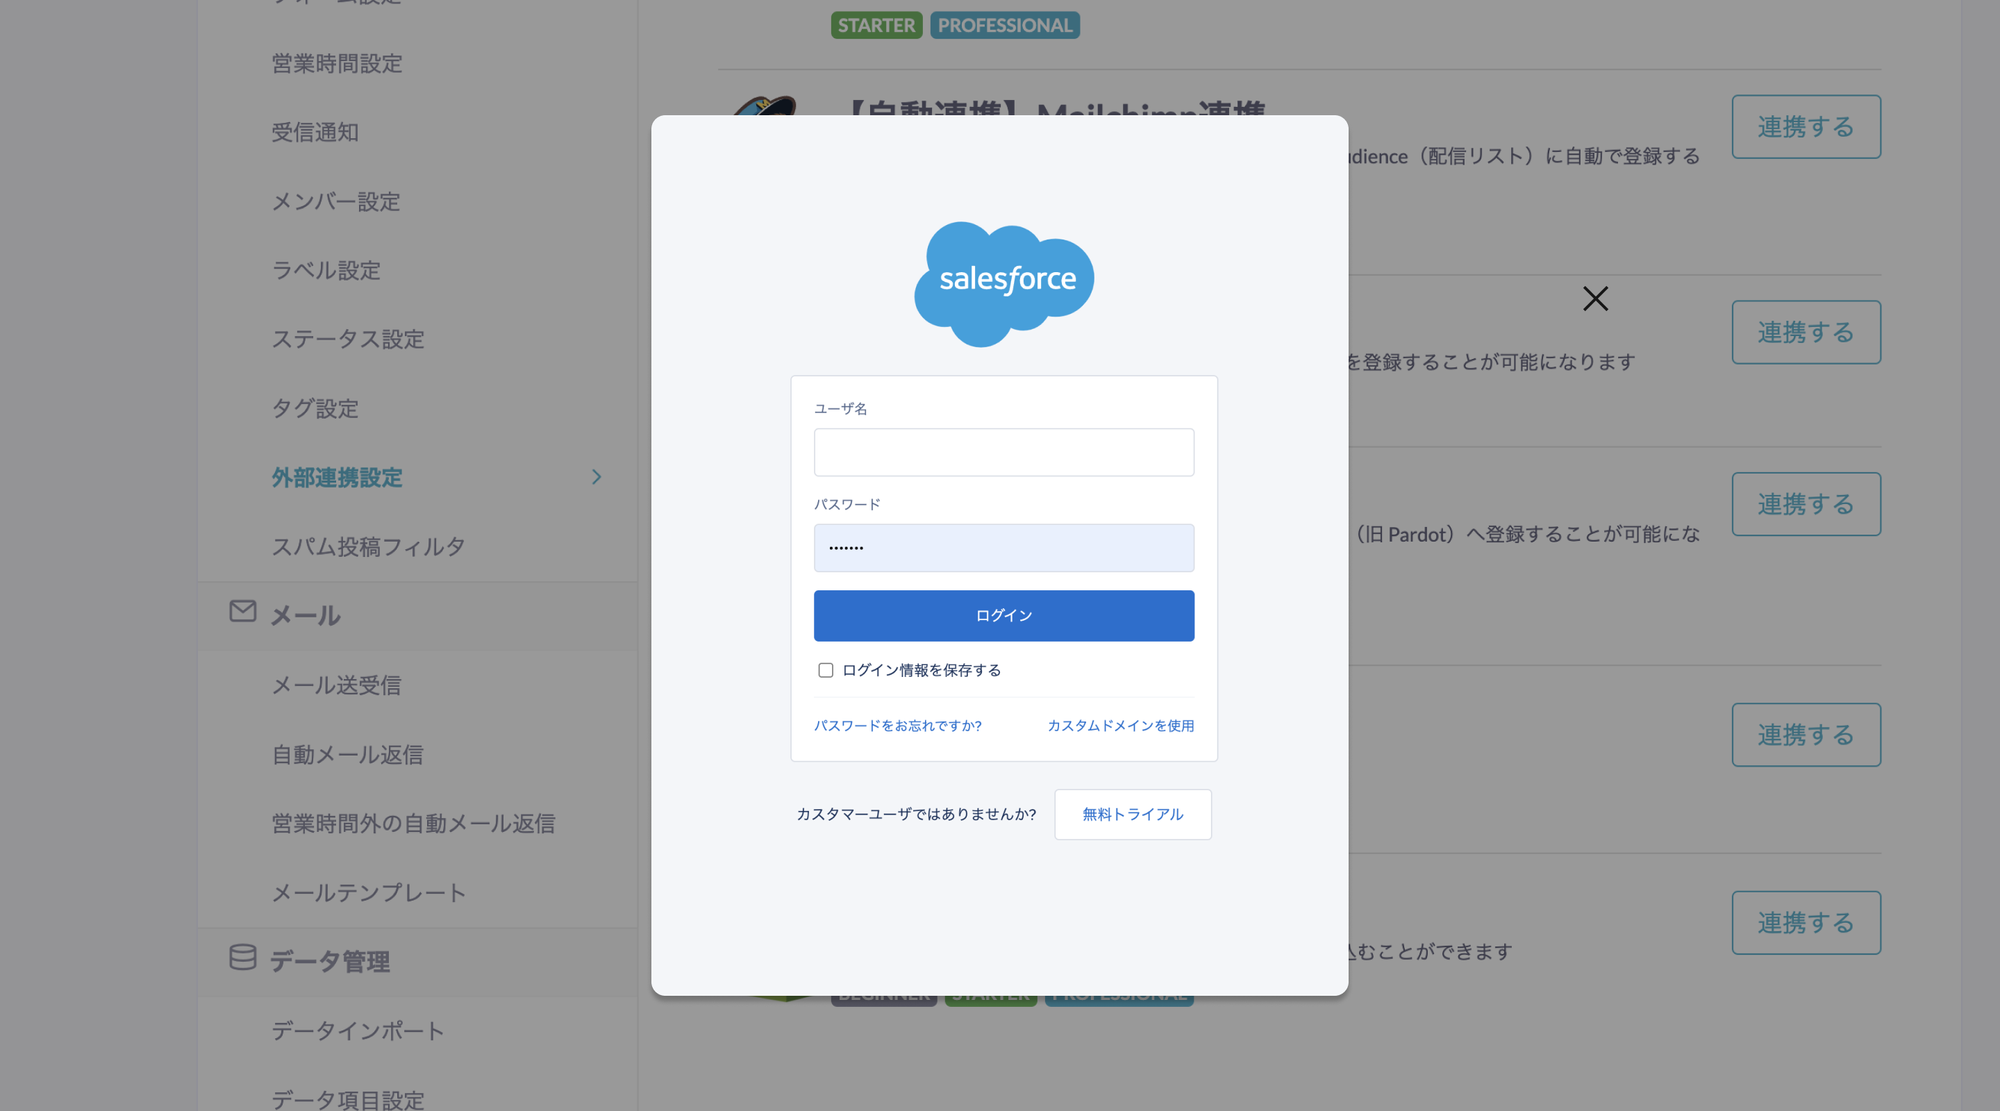Viewport: 2000px width, 1111px height.
Task: Click 連携する button in 込むことができます row
Action: point(1806,923)
